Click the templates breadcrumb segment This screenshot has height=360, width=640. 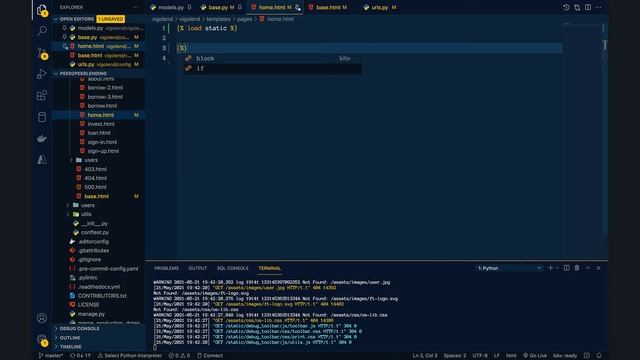point(218,19)
